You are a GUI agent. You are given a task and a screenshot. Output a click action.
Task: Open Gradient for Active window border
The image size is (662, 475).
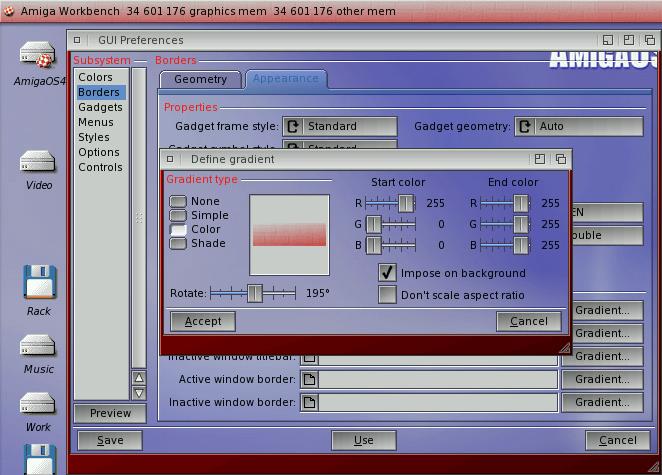click(x=602, y=379)
